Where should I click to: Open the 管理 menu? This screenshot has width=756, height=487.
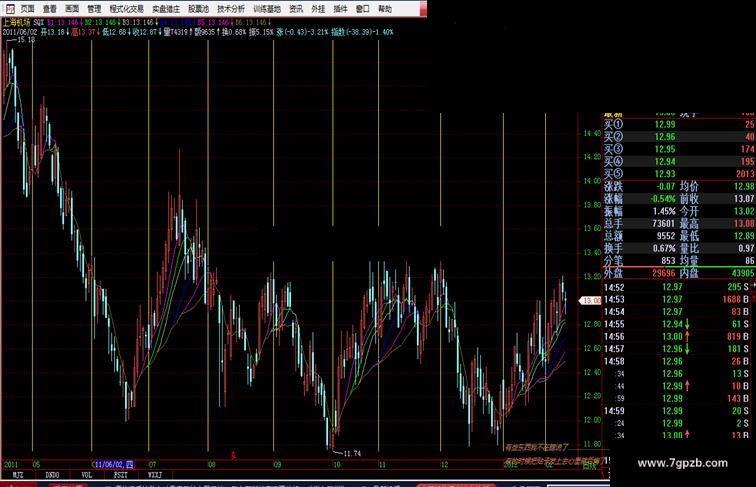coord(94,9)
